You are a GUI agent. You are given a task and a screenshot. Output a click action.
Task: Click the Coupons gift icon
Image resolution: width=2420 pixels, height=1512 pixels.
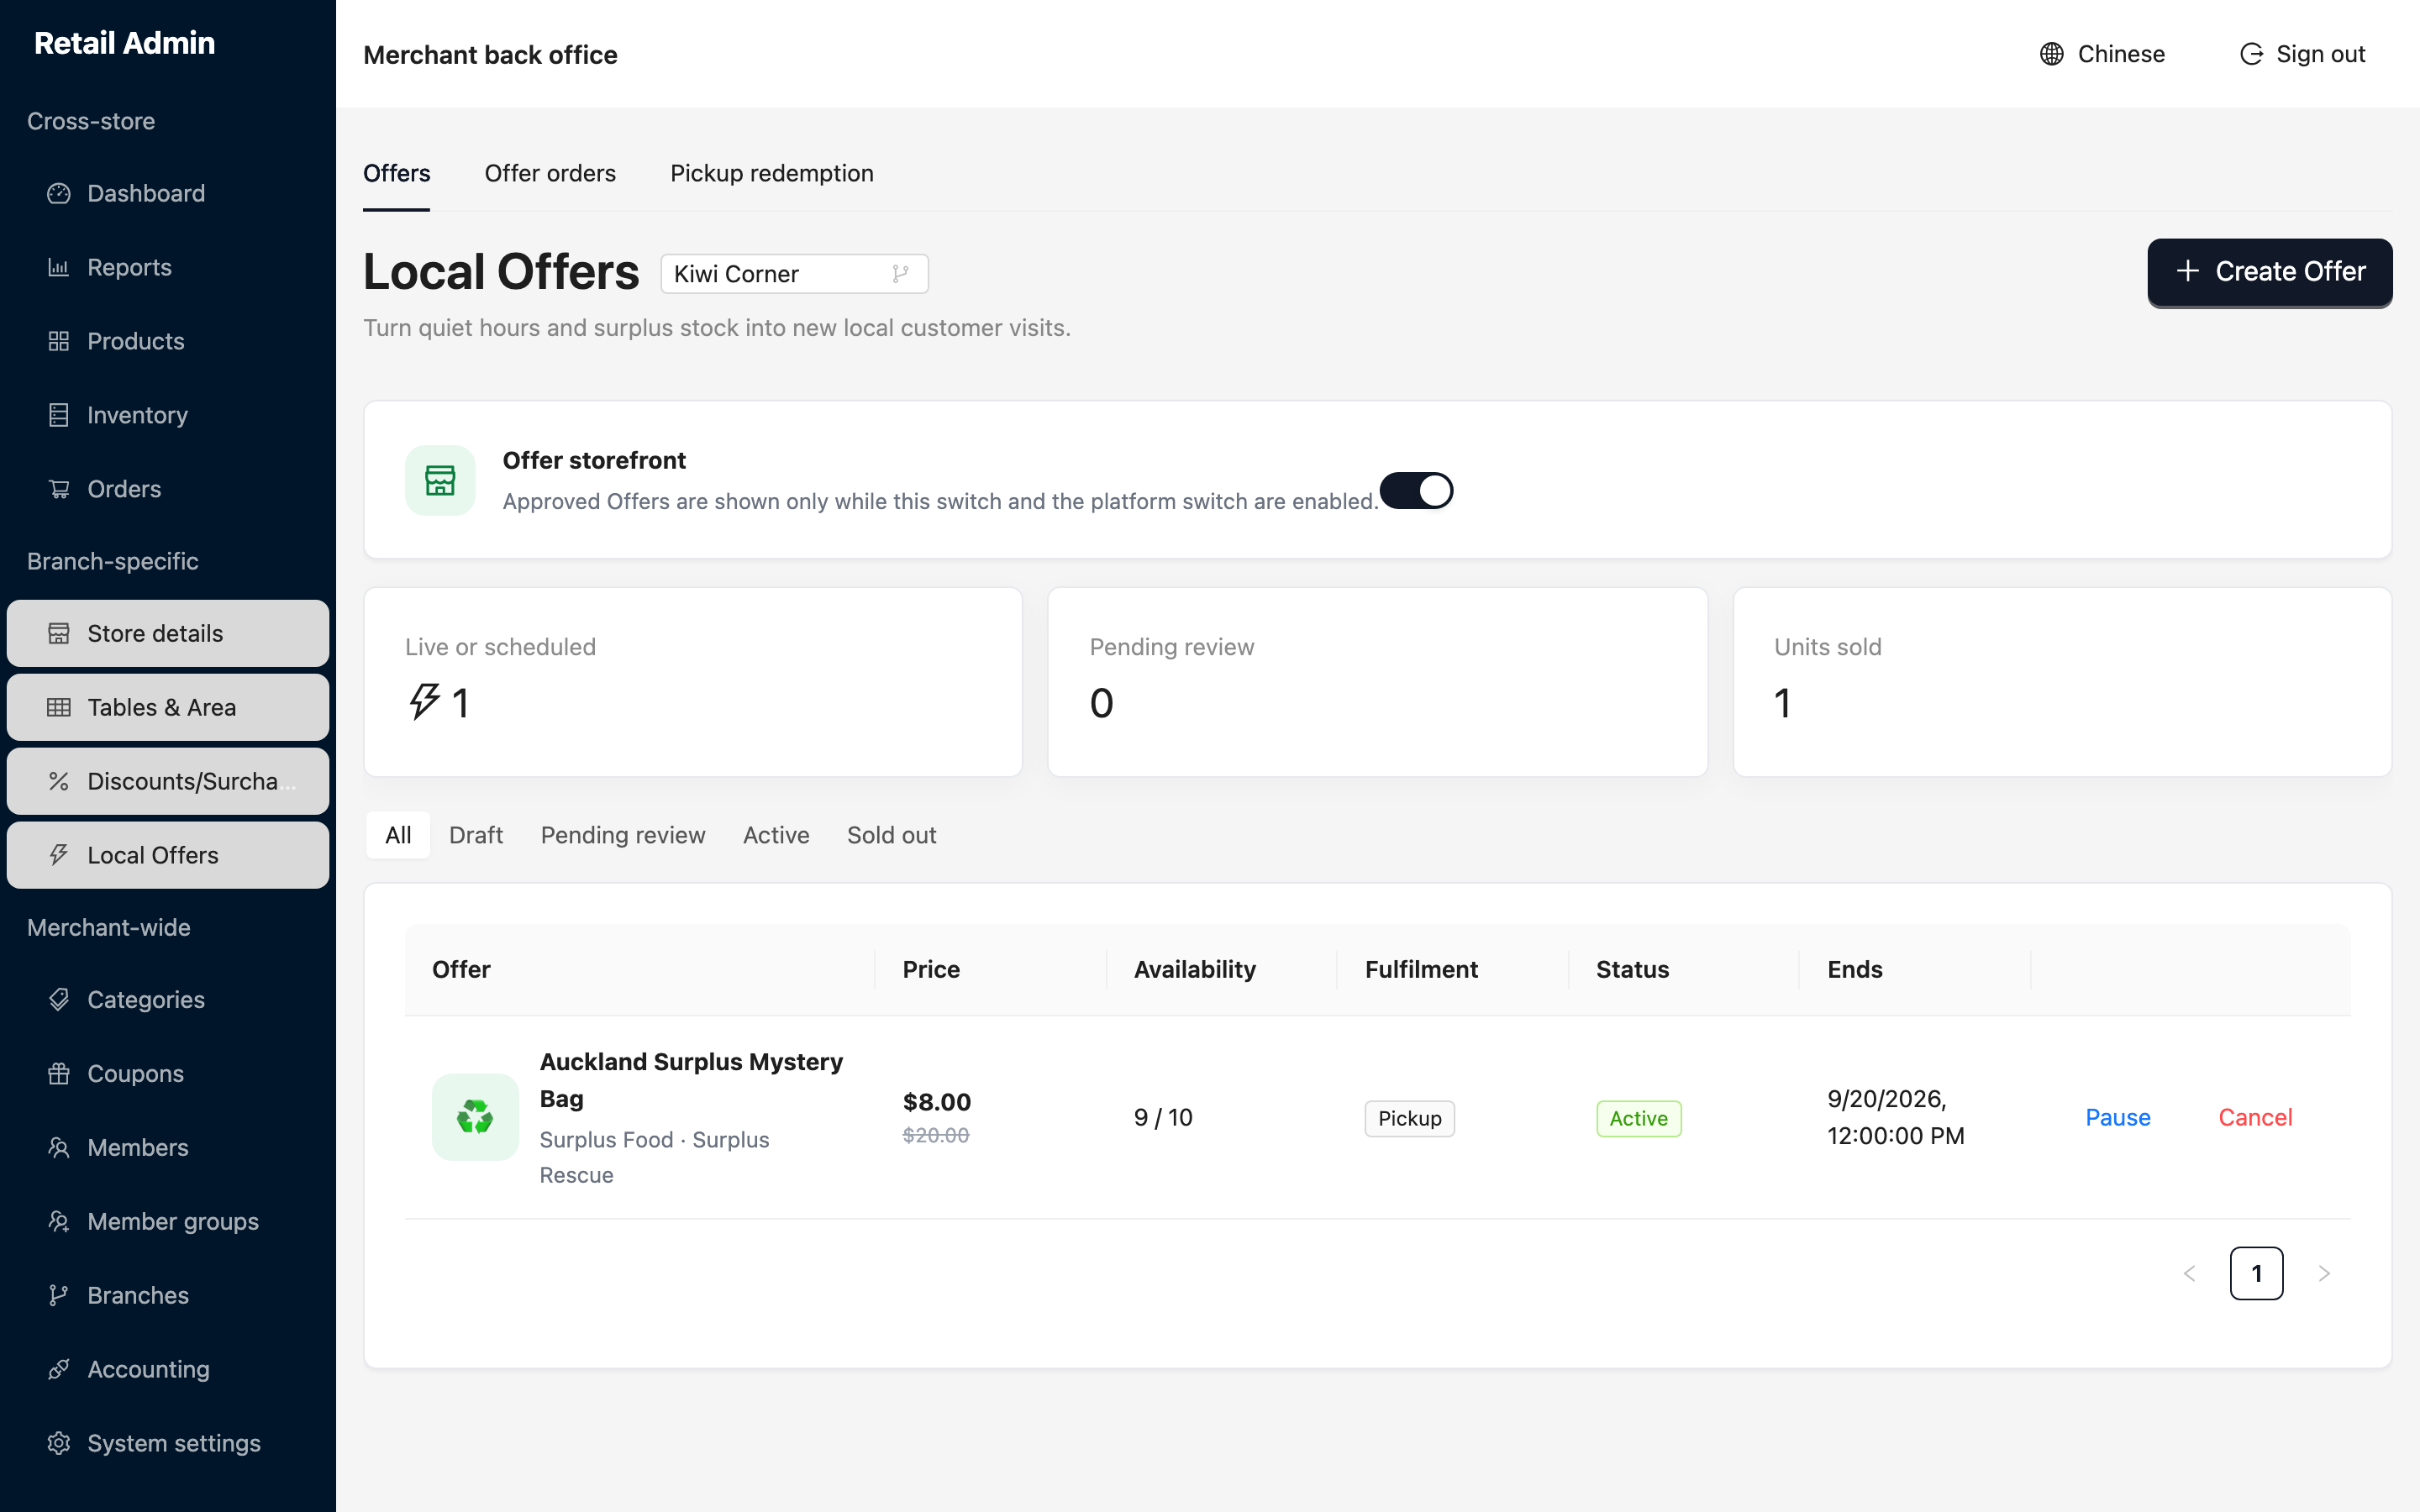click(x=59, y=1073)
